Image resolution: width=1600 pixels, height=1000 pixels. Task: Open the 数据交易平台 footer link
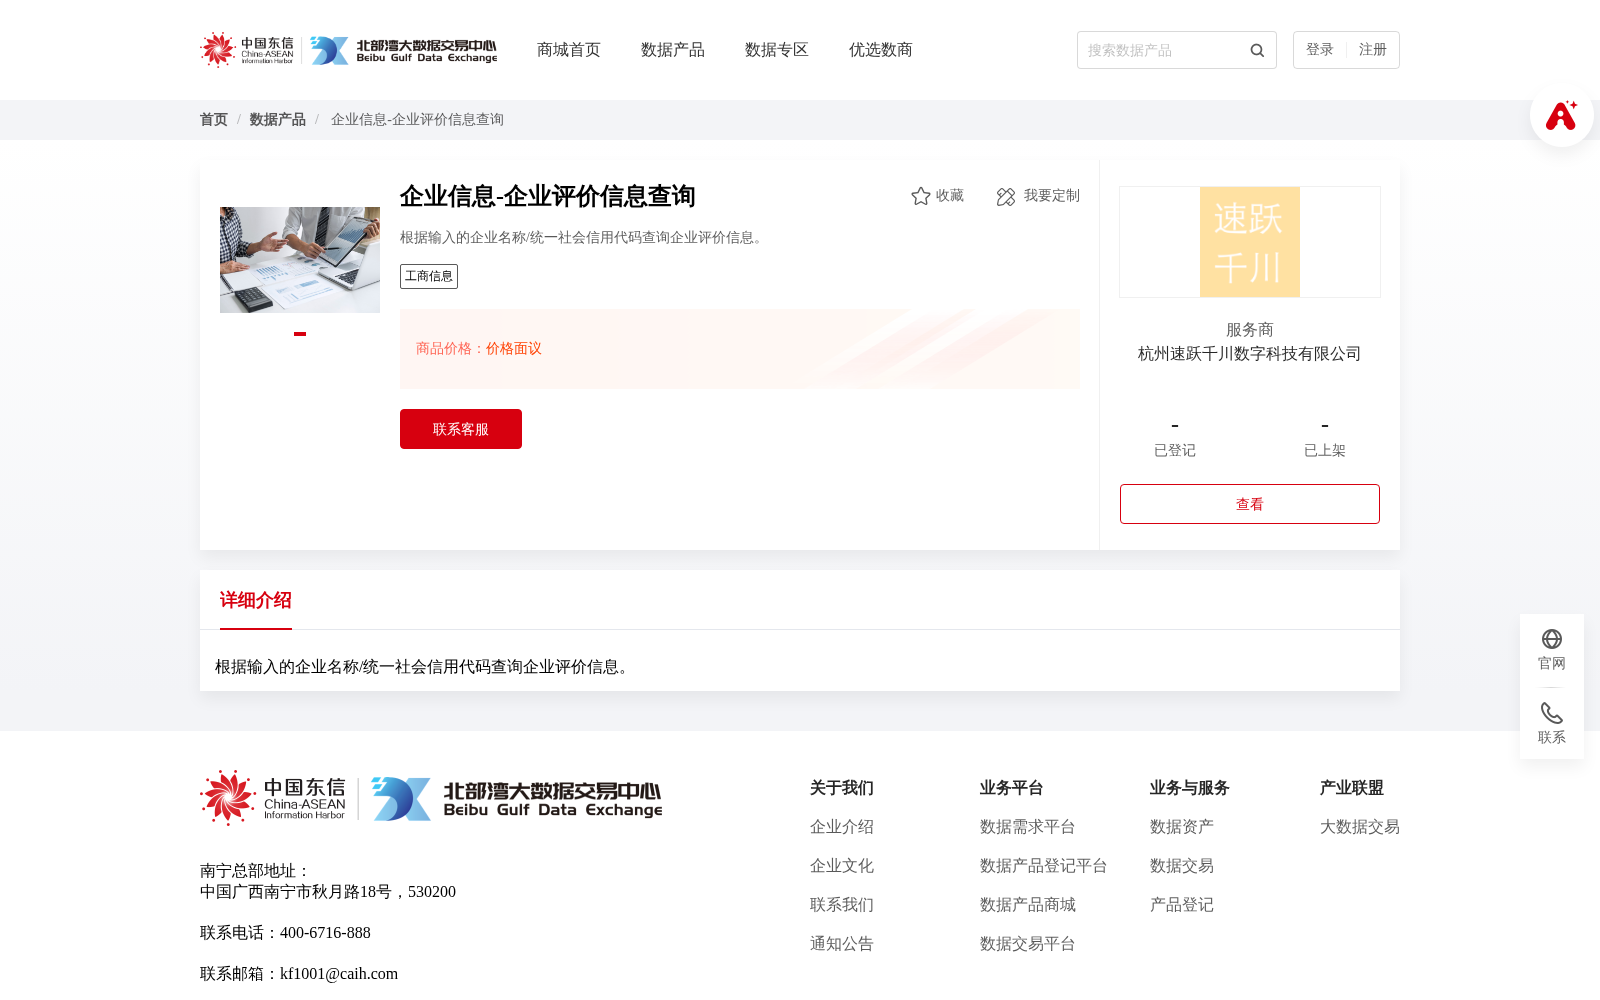coord(1028,944)
